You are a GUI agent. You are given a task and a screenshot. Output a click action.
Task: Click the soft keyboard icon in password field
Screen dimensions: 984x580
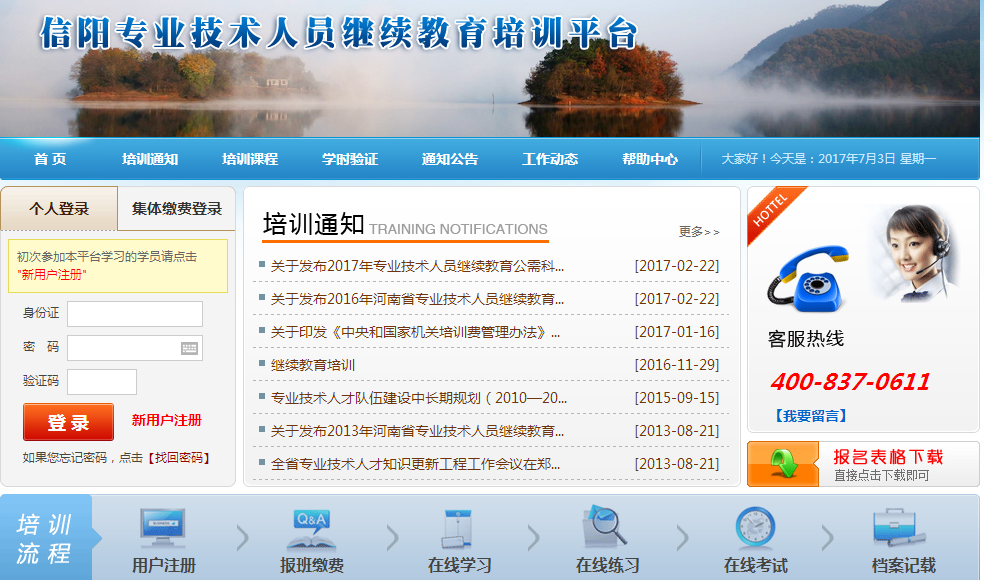[189, 348]
